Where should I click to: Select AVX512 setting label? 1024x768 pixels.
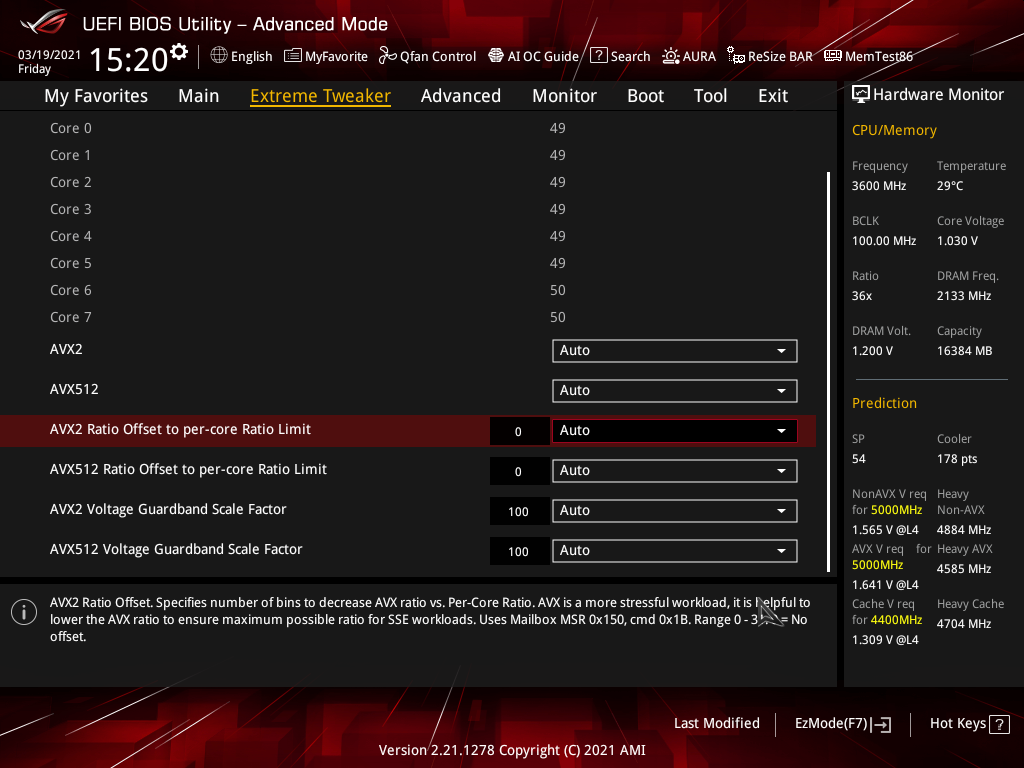[x=74, y=389]
